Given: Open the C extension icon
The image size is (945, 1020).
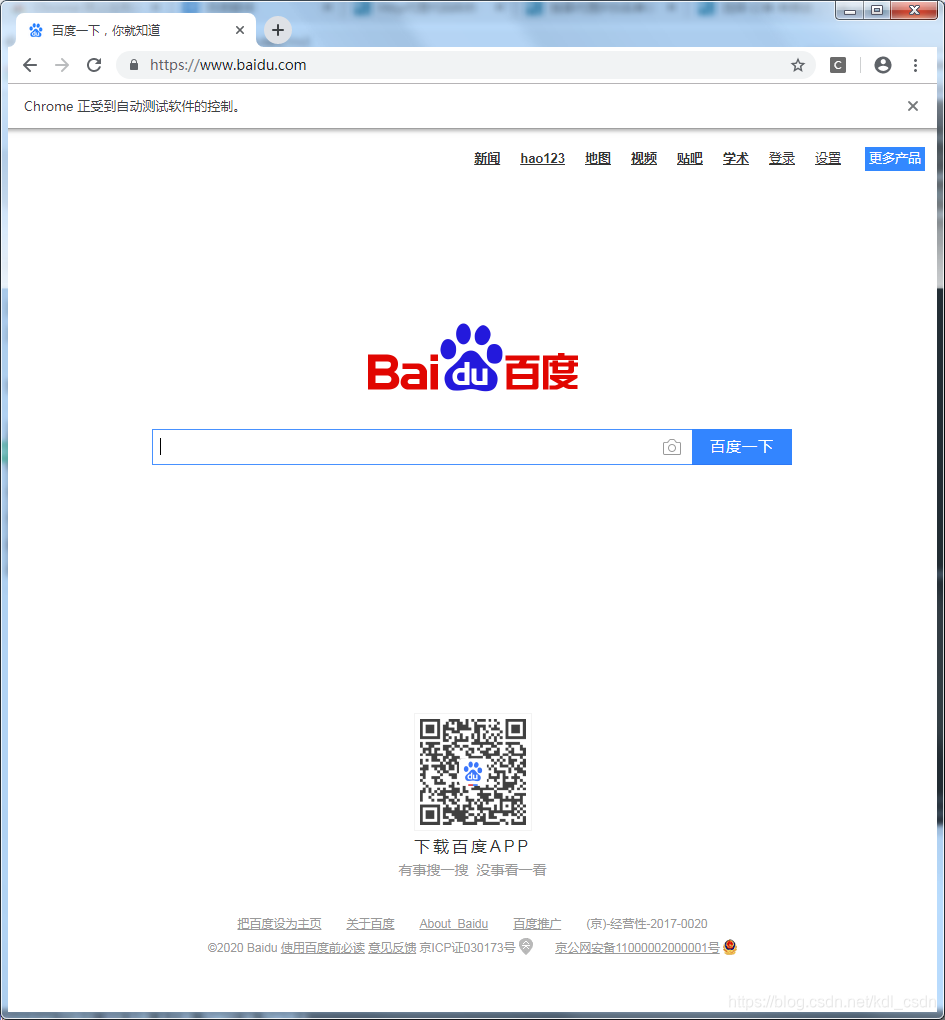Looking at the screenshot, I should [838, 65].
